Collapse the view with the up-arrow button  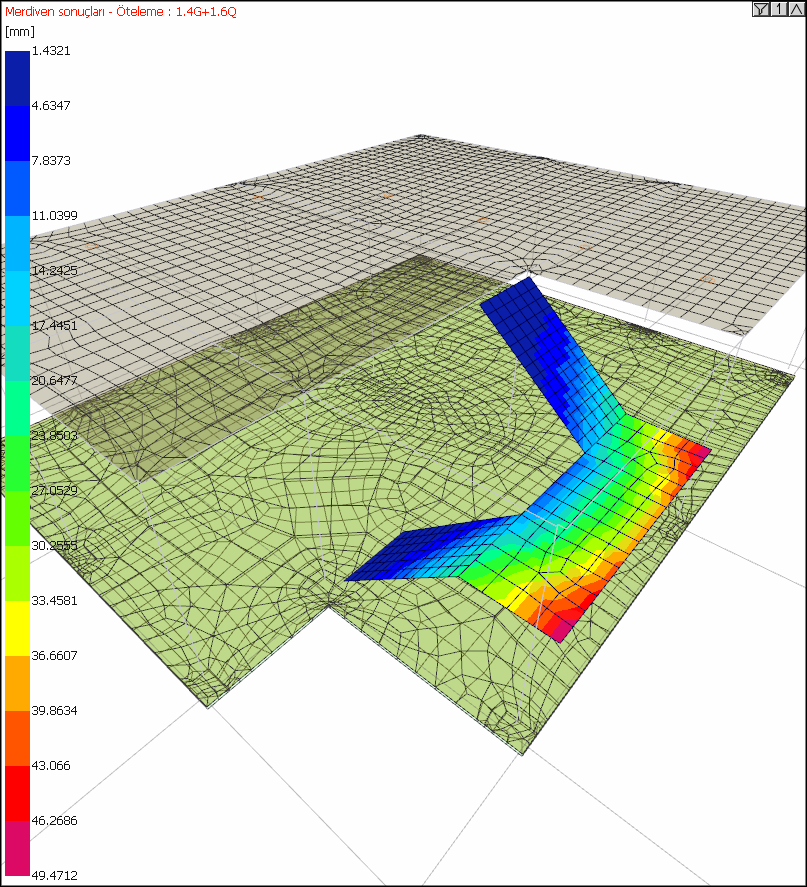point(795,9)
